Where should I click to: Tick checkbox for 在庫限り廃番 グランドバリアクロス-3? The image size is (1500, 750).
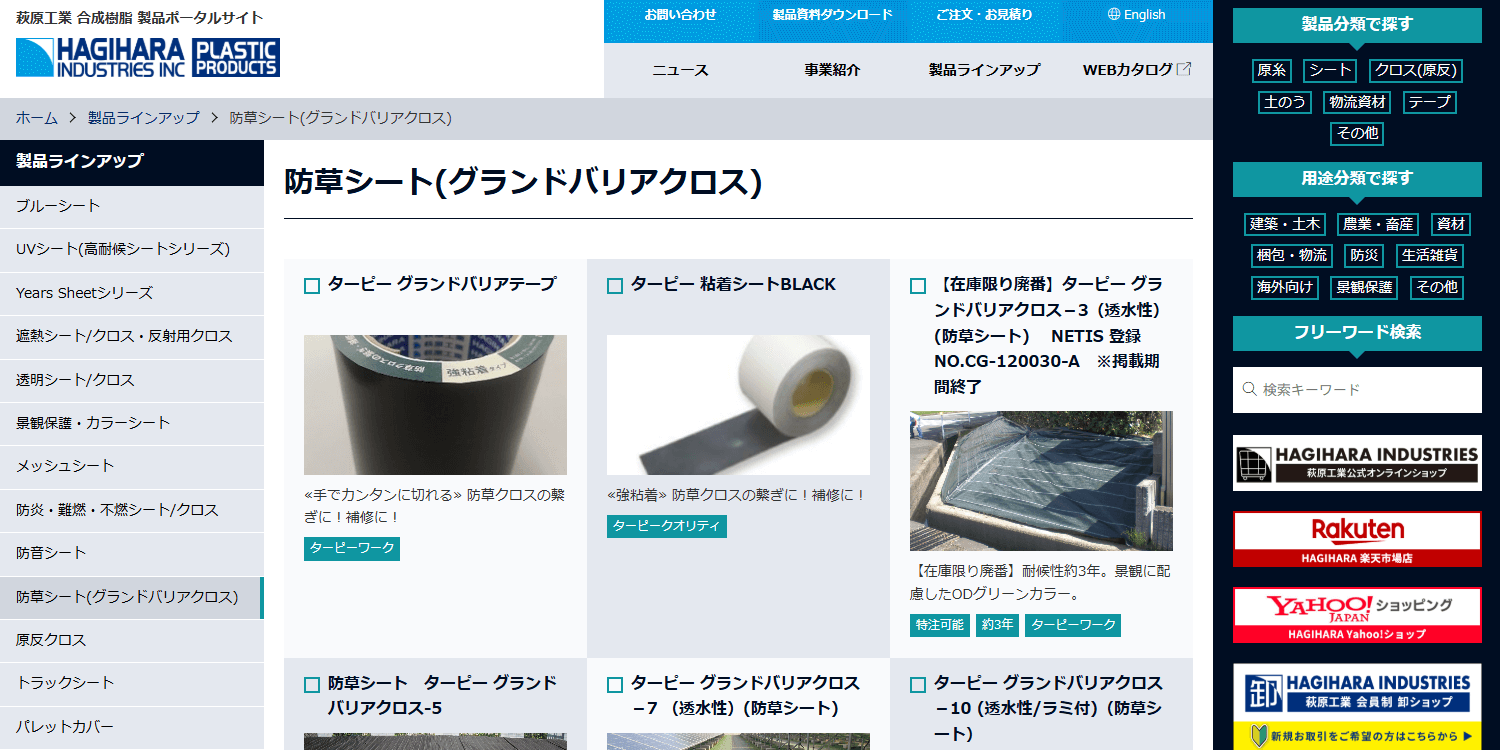pyautogui.click(x=918, y=286)
